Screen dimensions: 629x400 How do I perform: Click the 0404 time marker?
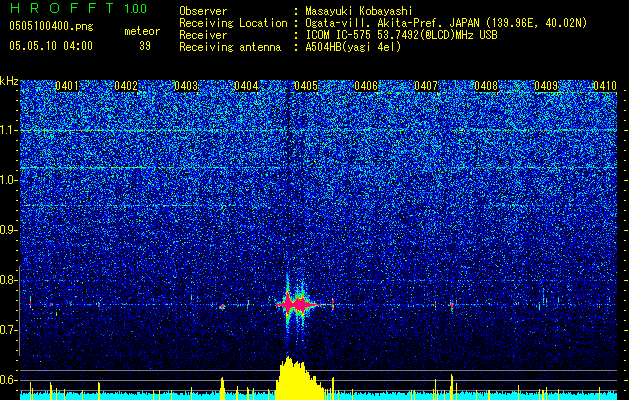pos(246,86)
